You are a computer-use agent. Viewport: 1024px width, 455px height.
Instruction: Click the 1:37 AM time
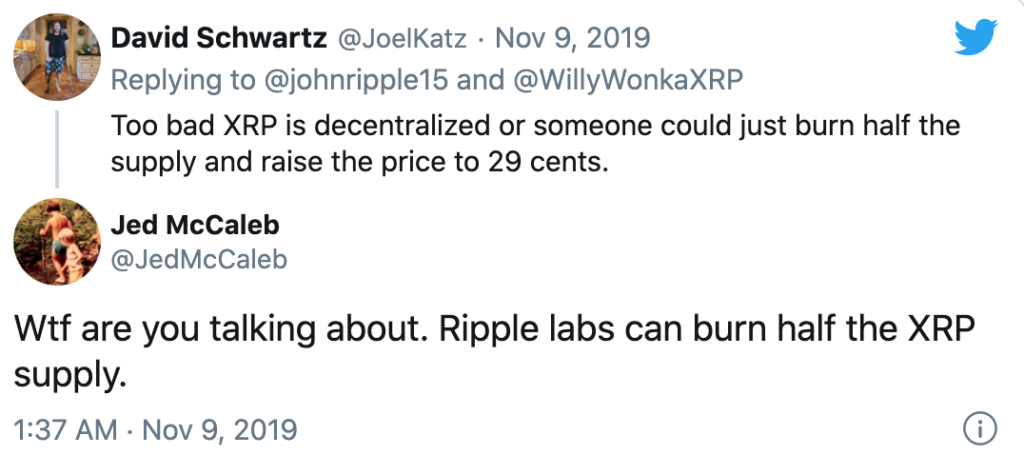[66, 430]
